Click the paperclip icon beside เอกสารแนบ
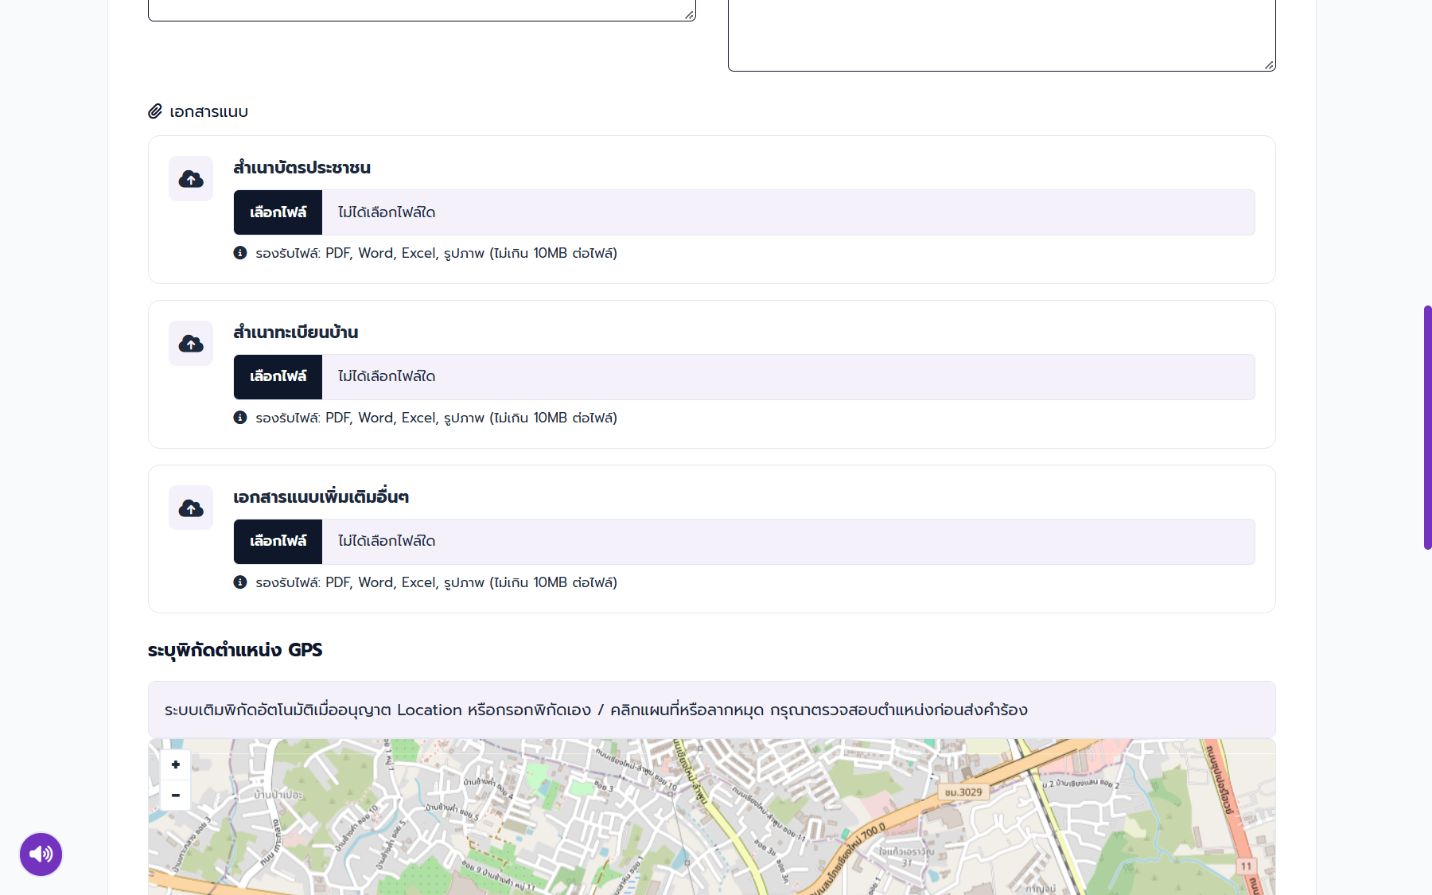Screen dimensions: 1432x895 (x=155, y=111)
